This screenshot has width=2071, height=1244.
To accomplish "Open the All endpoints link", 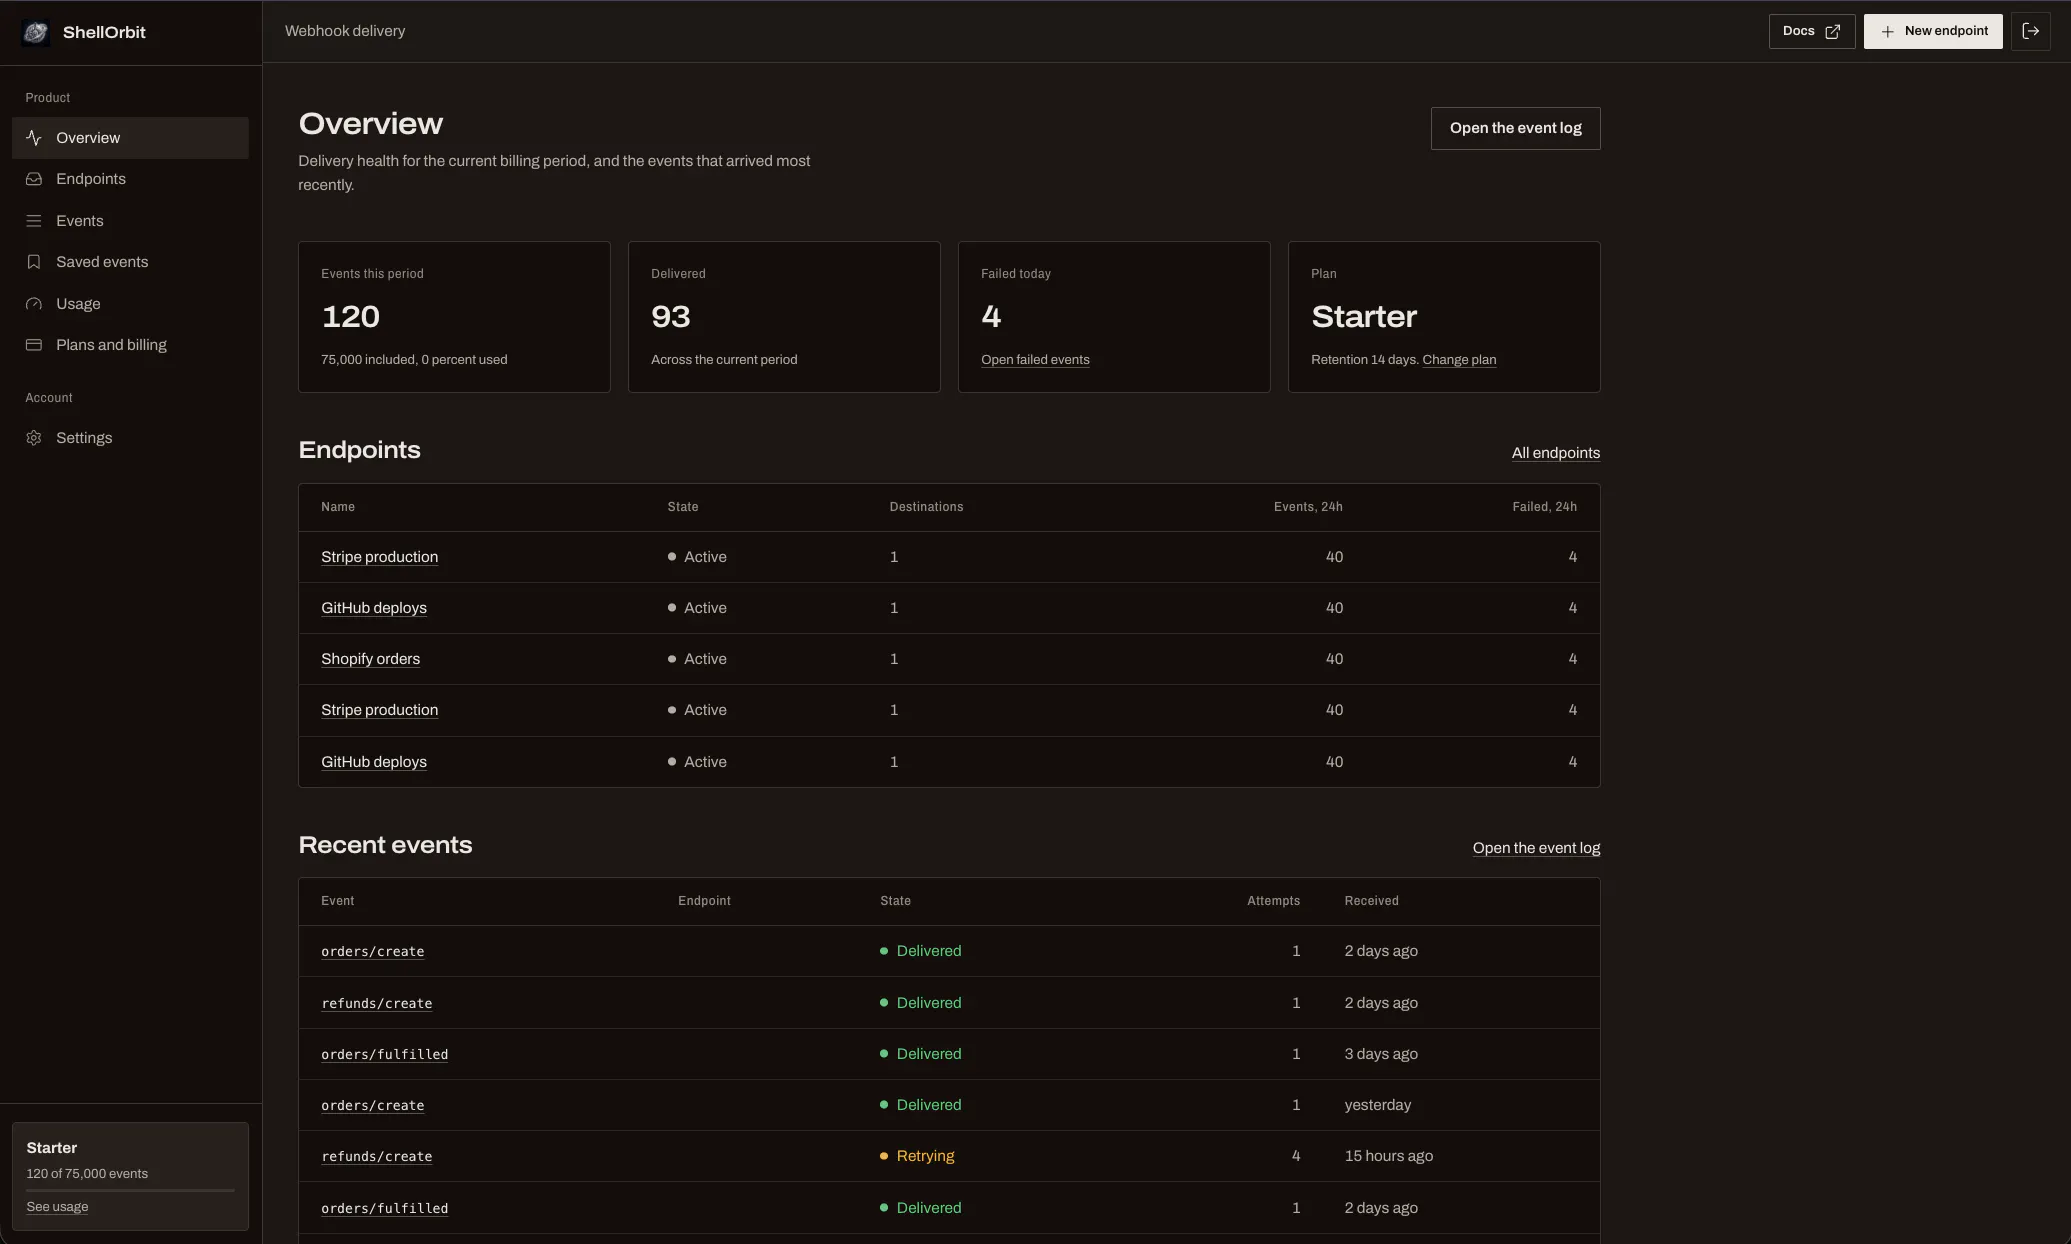I will pos(1555,453).
